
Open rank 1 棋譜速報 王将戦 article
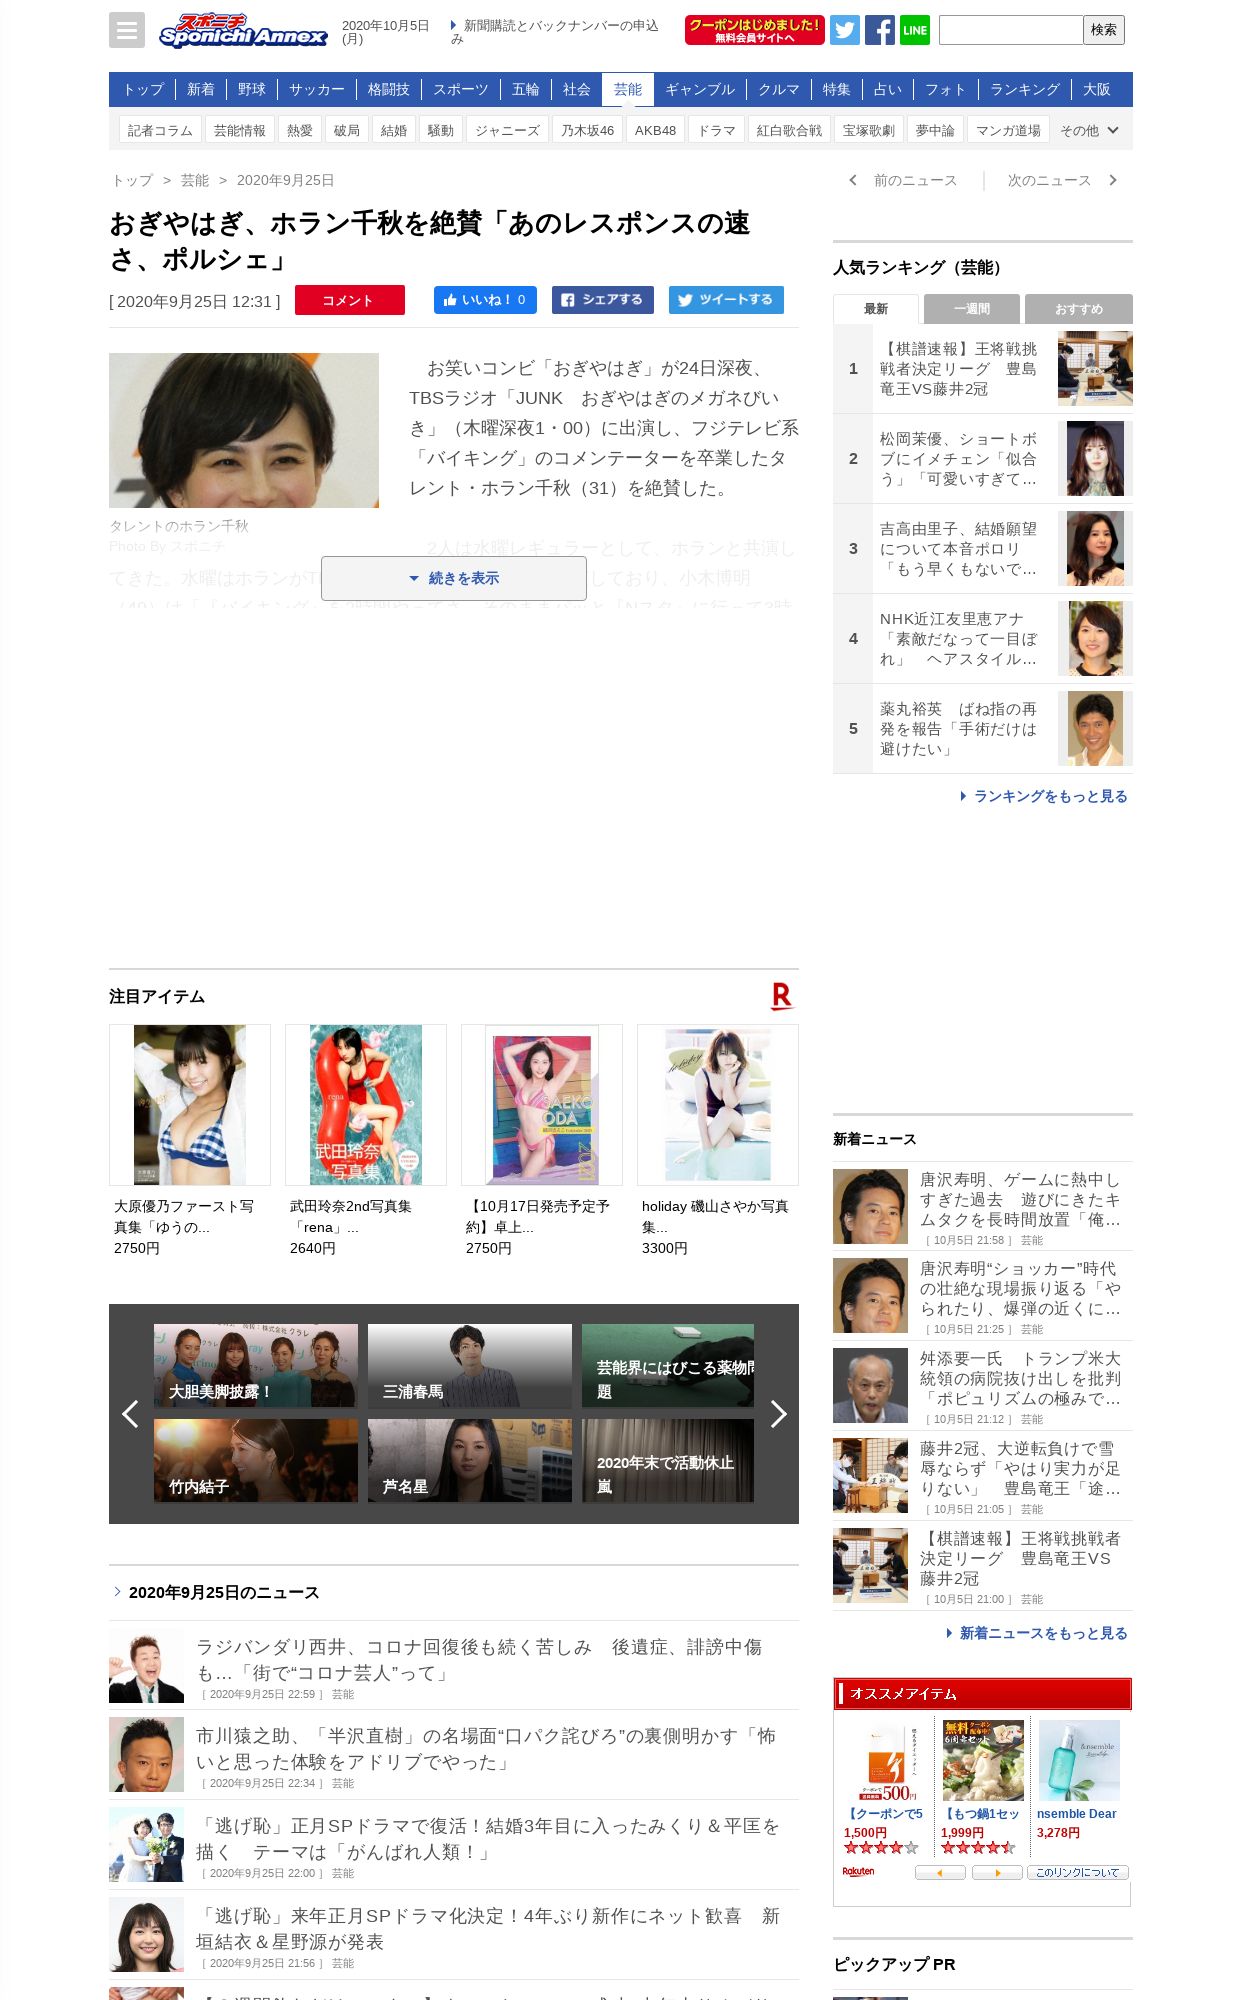point(983,369)
